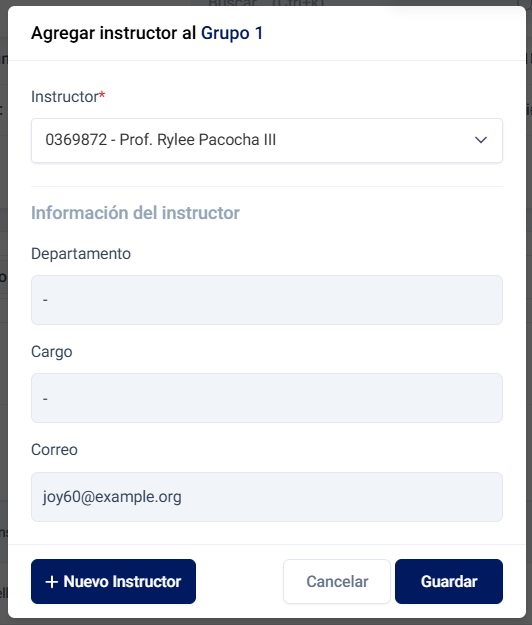This screenshot has height=625, width=532.
Task: Click the selected text 0369872 - Prof. Rylee Pacocha III
Action: [x=161, y=140]
